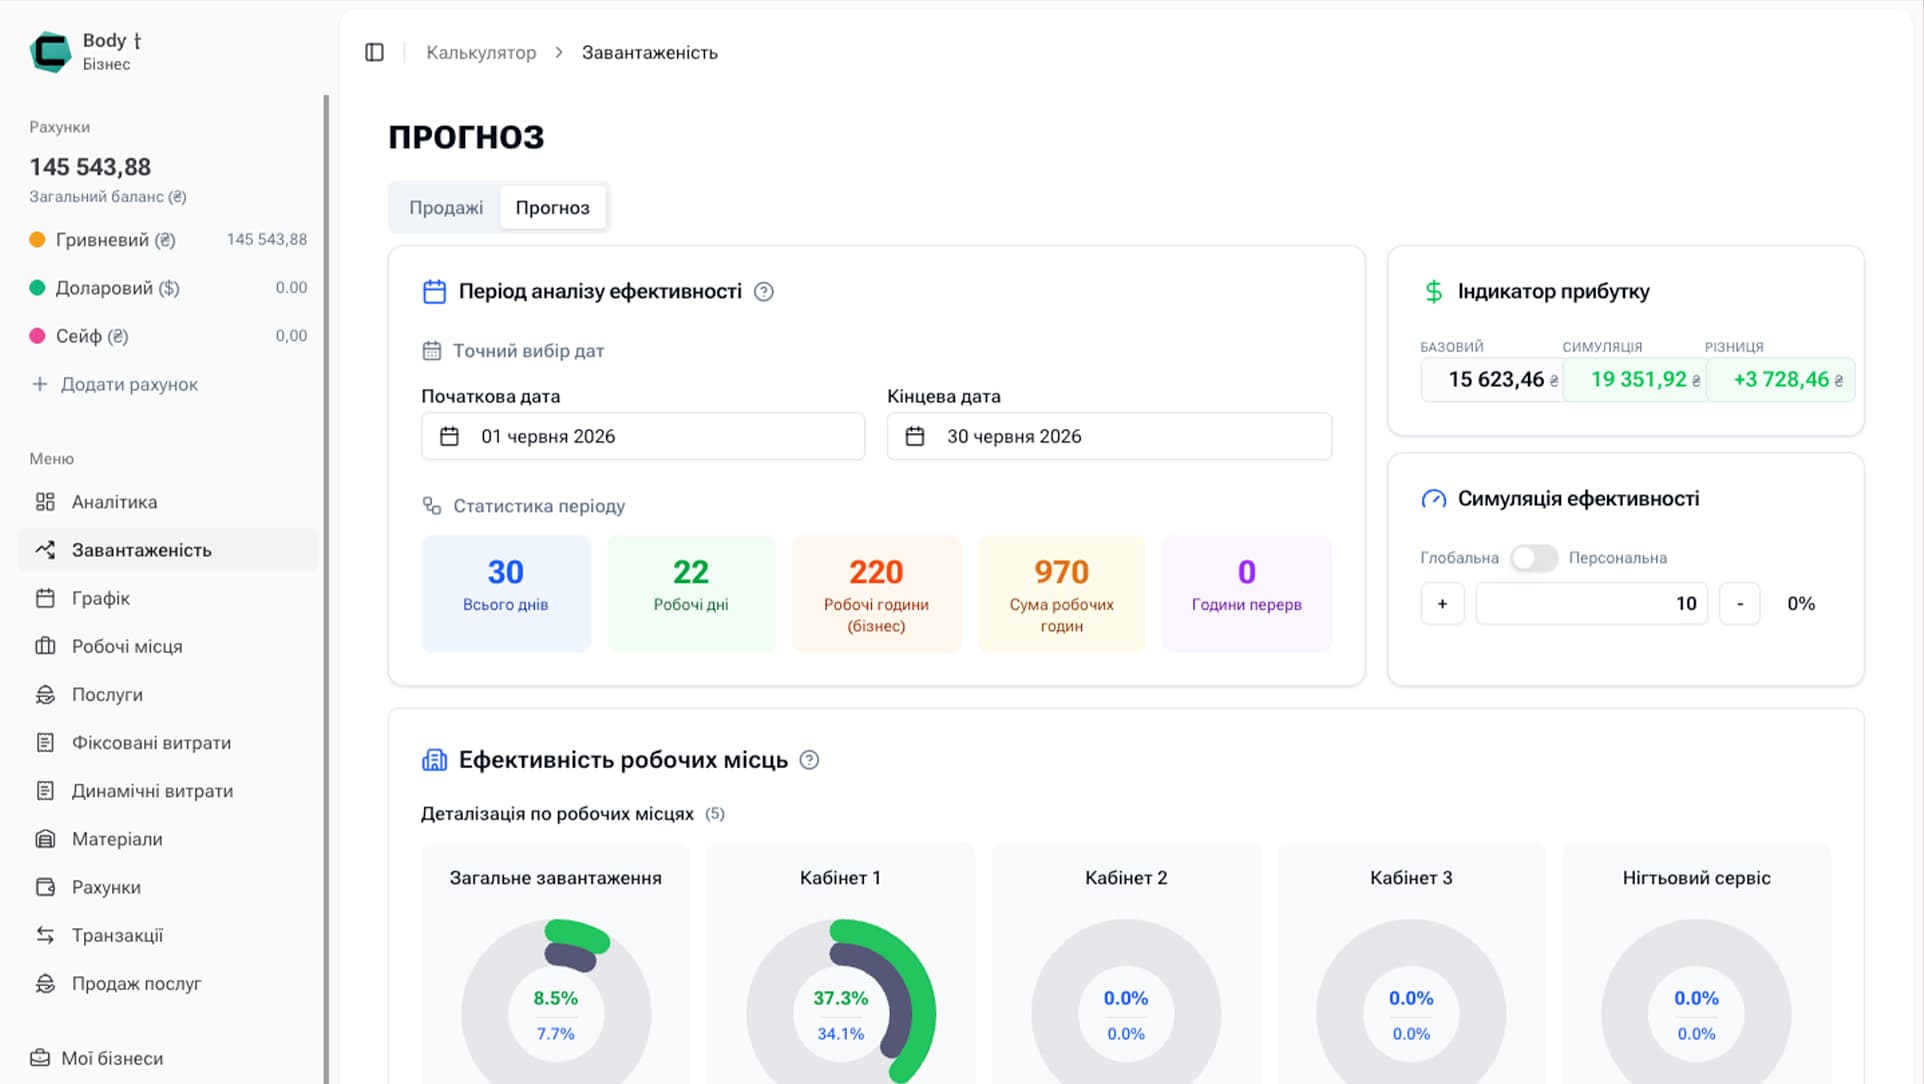The width and height of the screenshot is (1924, 1084).
Task: Click the sidebar vertical scrollbar
Action: coord(326,590)
